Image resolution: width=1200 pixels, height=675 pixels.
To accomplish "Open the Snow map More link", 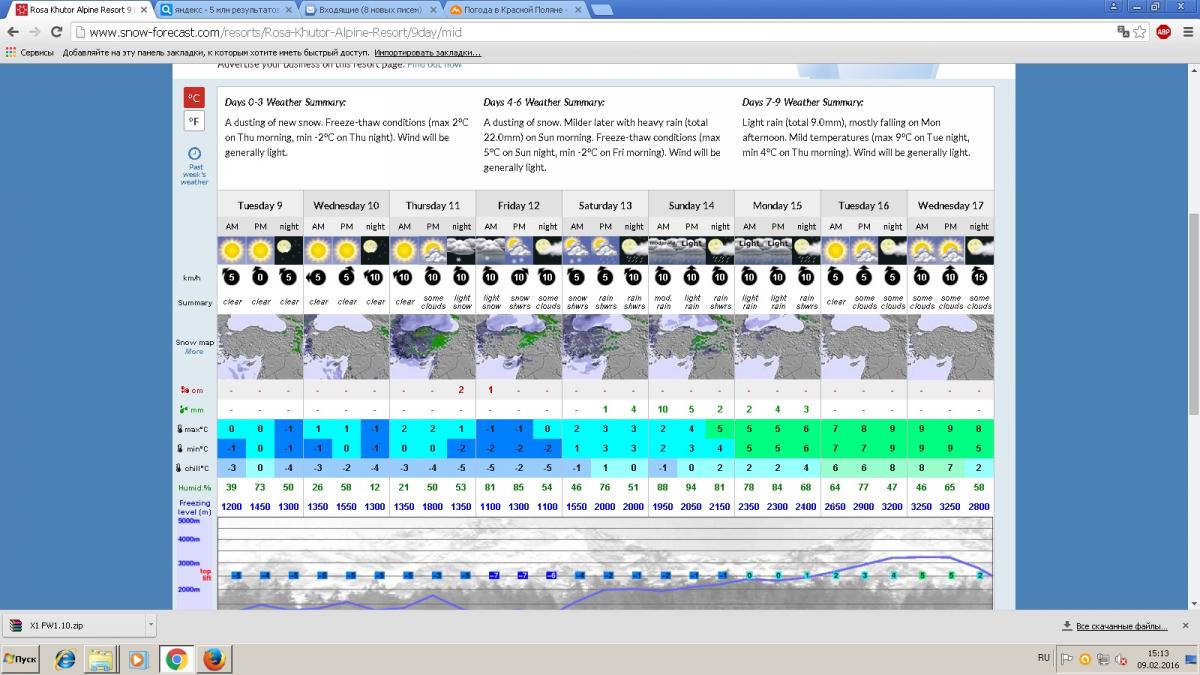I will (194, 352).
